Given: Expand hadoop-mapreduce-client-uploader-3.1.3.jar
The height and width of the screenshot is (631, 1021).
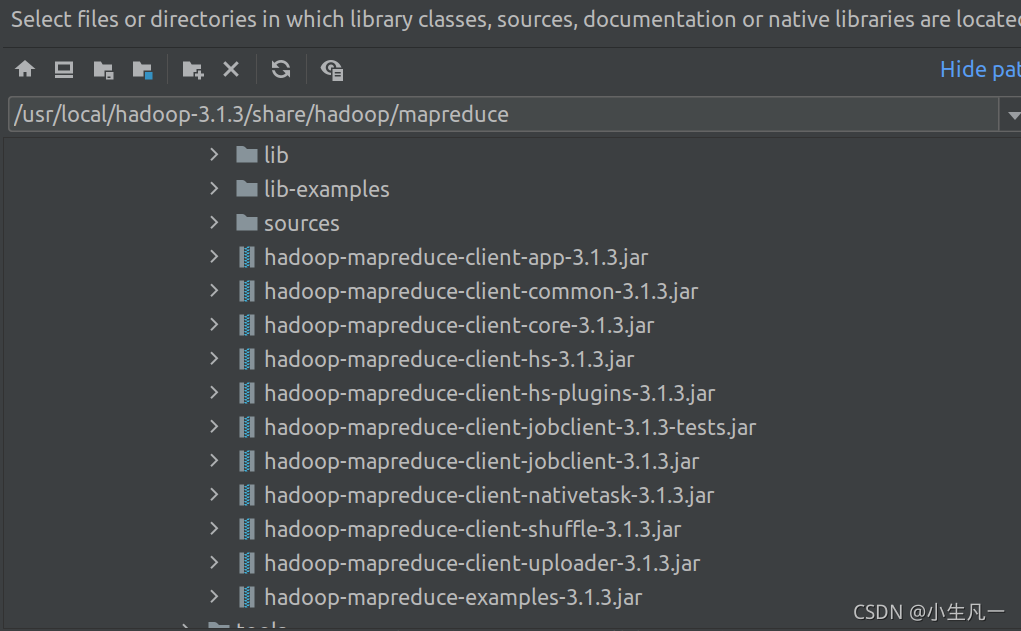Looking at the screenshot, I should (214, 563).
